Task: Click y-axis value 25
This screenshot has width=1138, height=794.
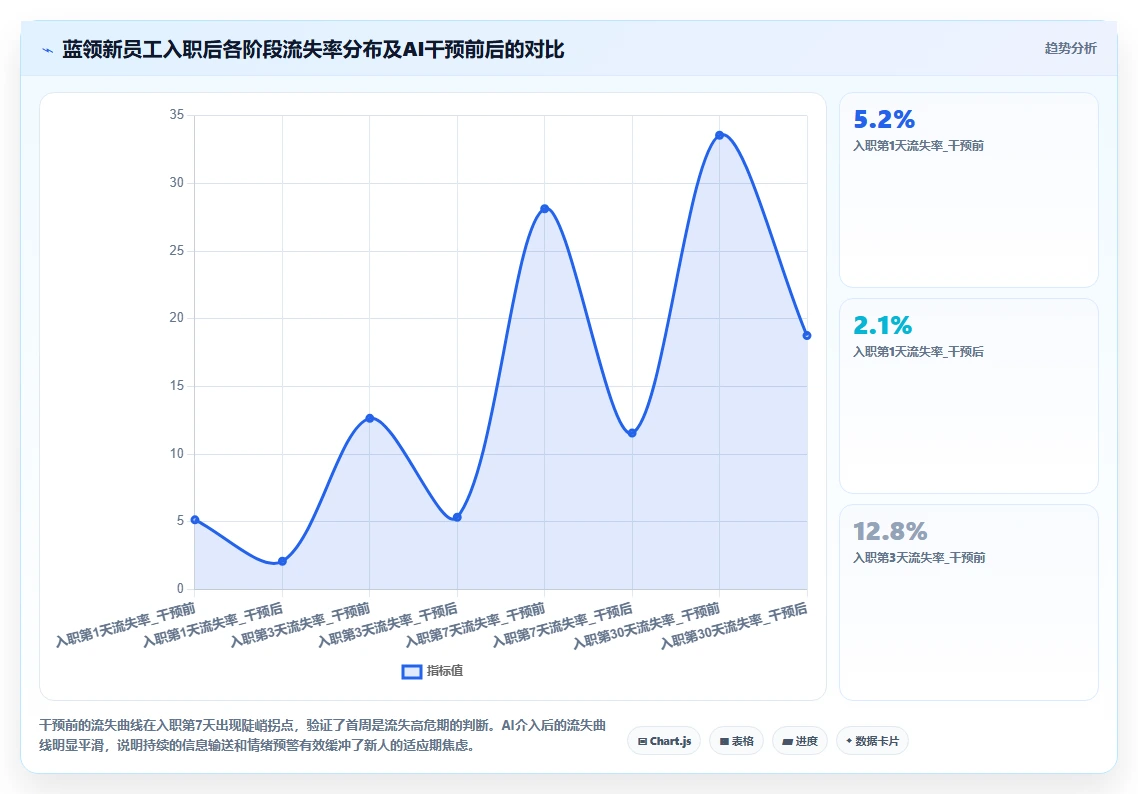Action: [177, 250]
